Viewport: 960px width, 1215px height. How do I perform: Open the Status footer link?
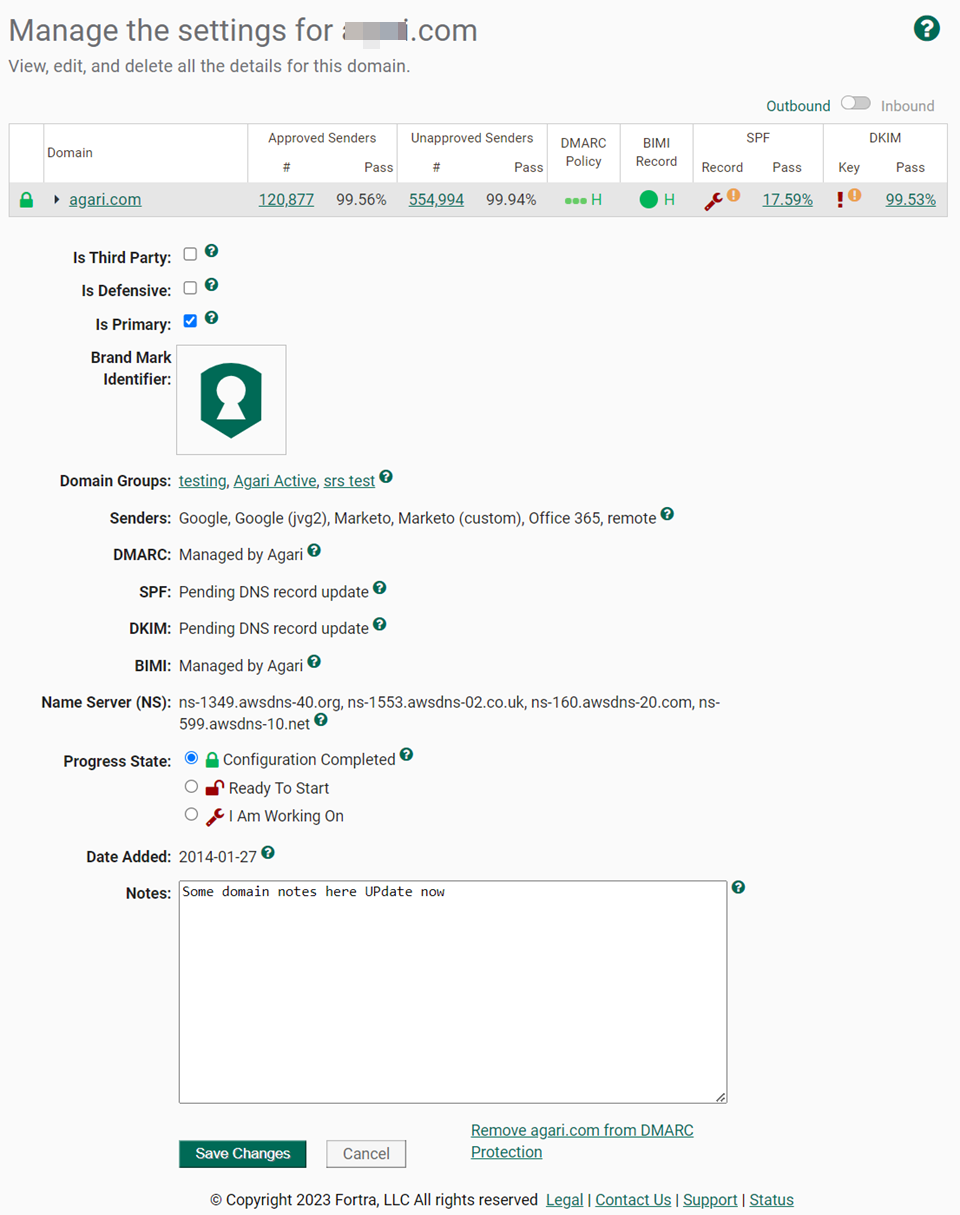tap(771, 1200)
